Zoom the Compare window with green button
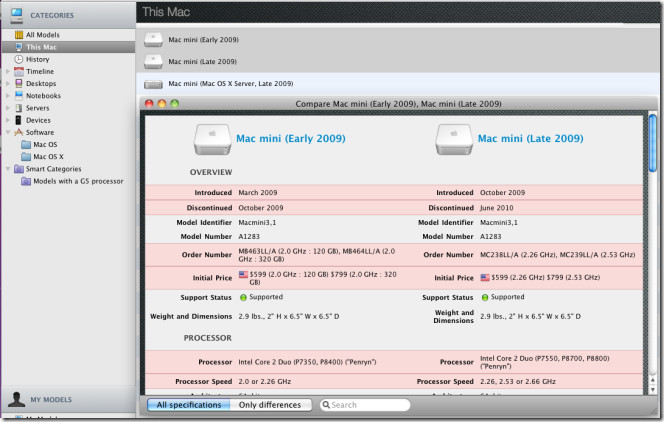 (174, 104)
